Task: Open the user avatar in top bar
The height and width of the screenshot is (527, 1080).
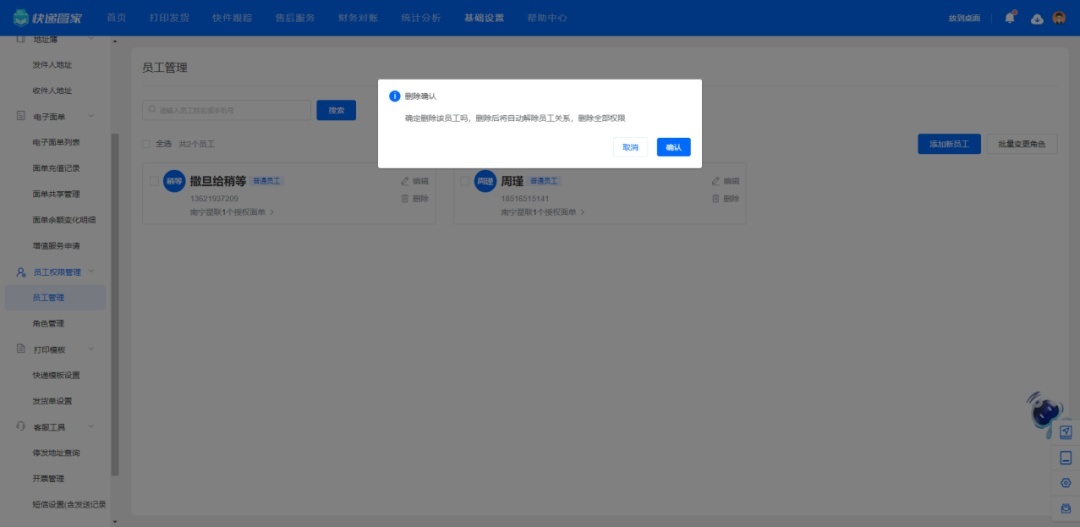Action: point(1060,18)
